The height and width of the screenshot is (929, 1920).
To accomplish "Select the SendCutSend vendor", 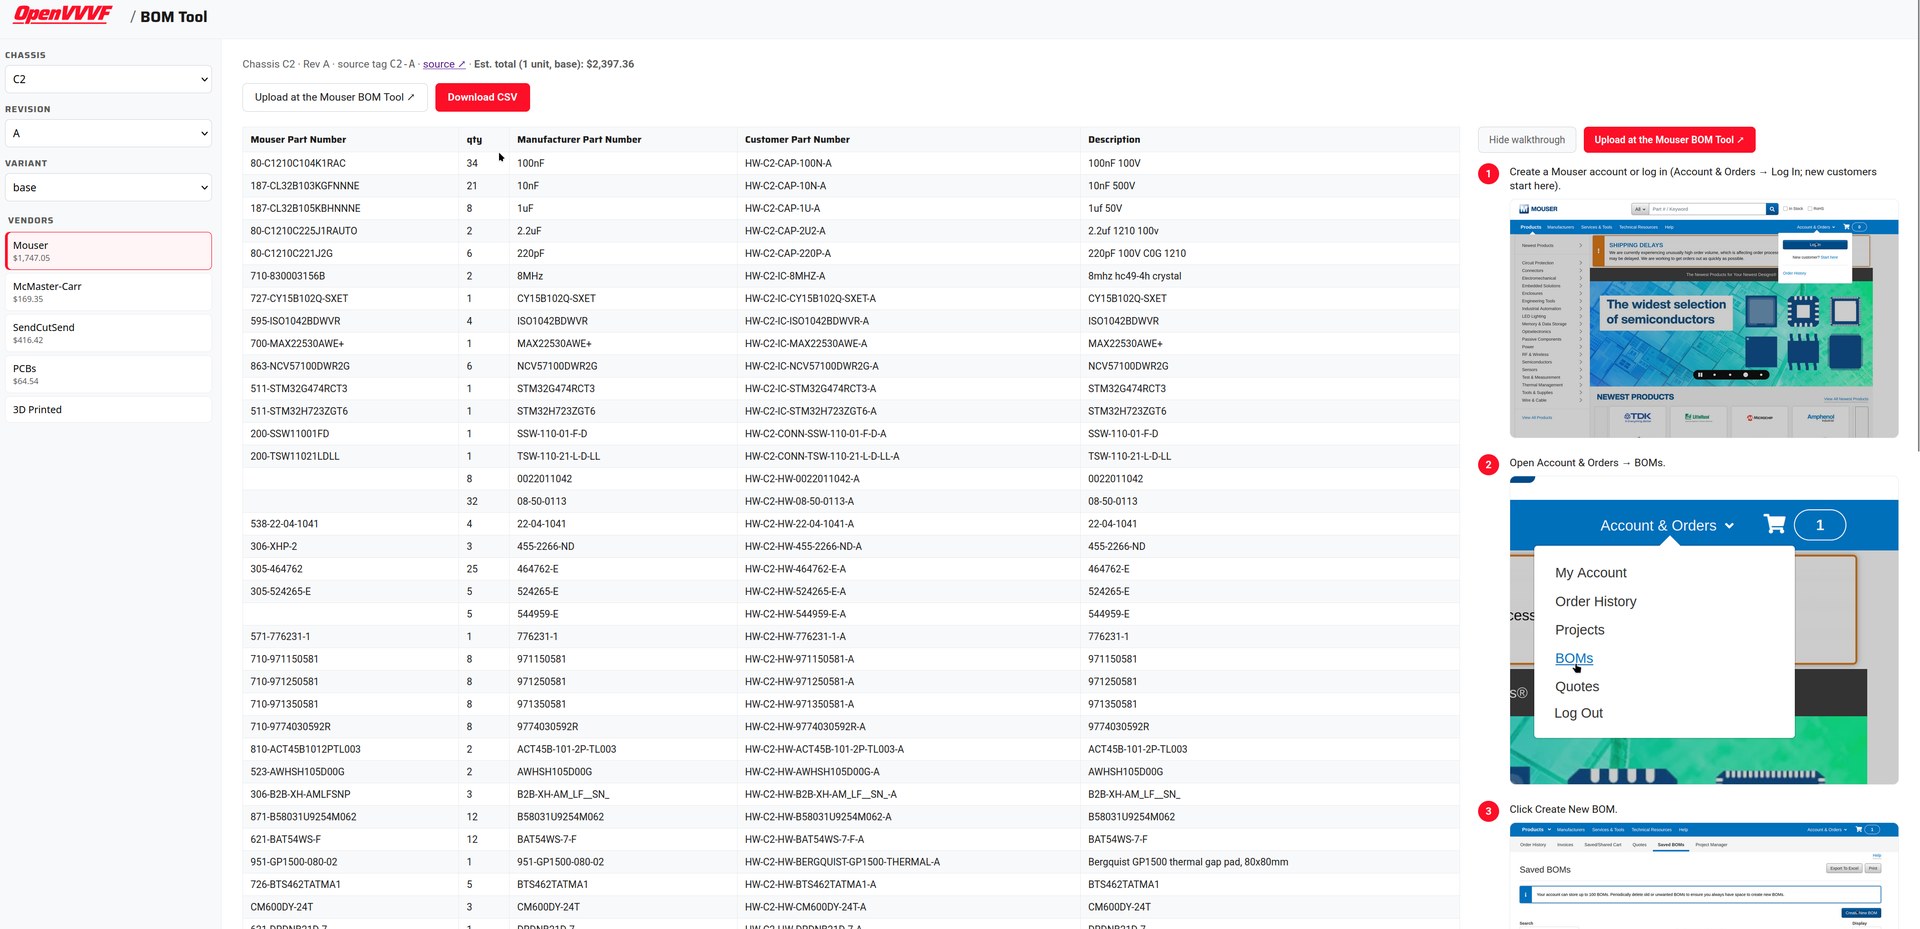I will click(x=108, y=333).
